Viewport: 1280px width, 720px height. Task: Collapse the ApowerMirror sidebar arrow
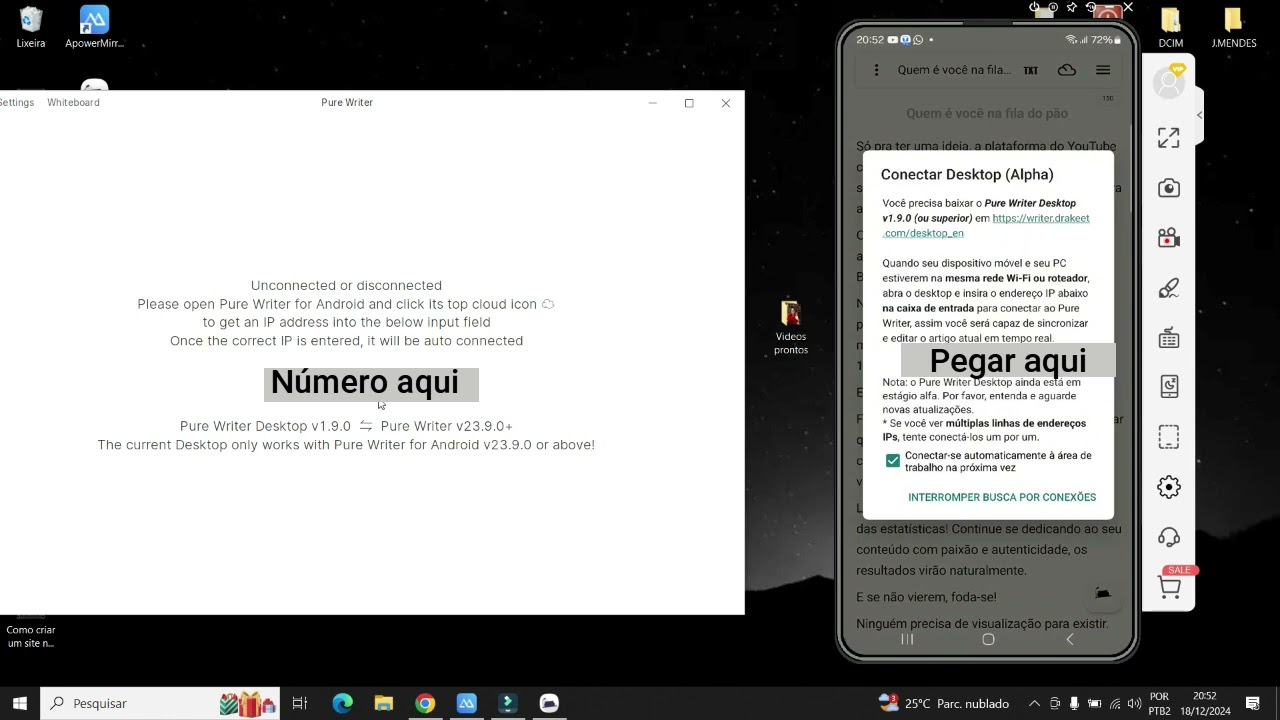(x=1199, y=115)
